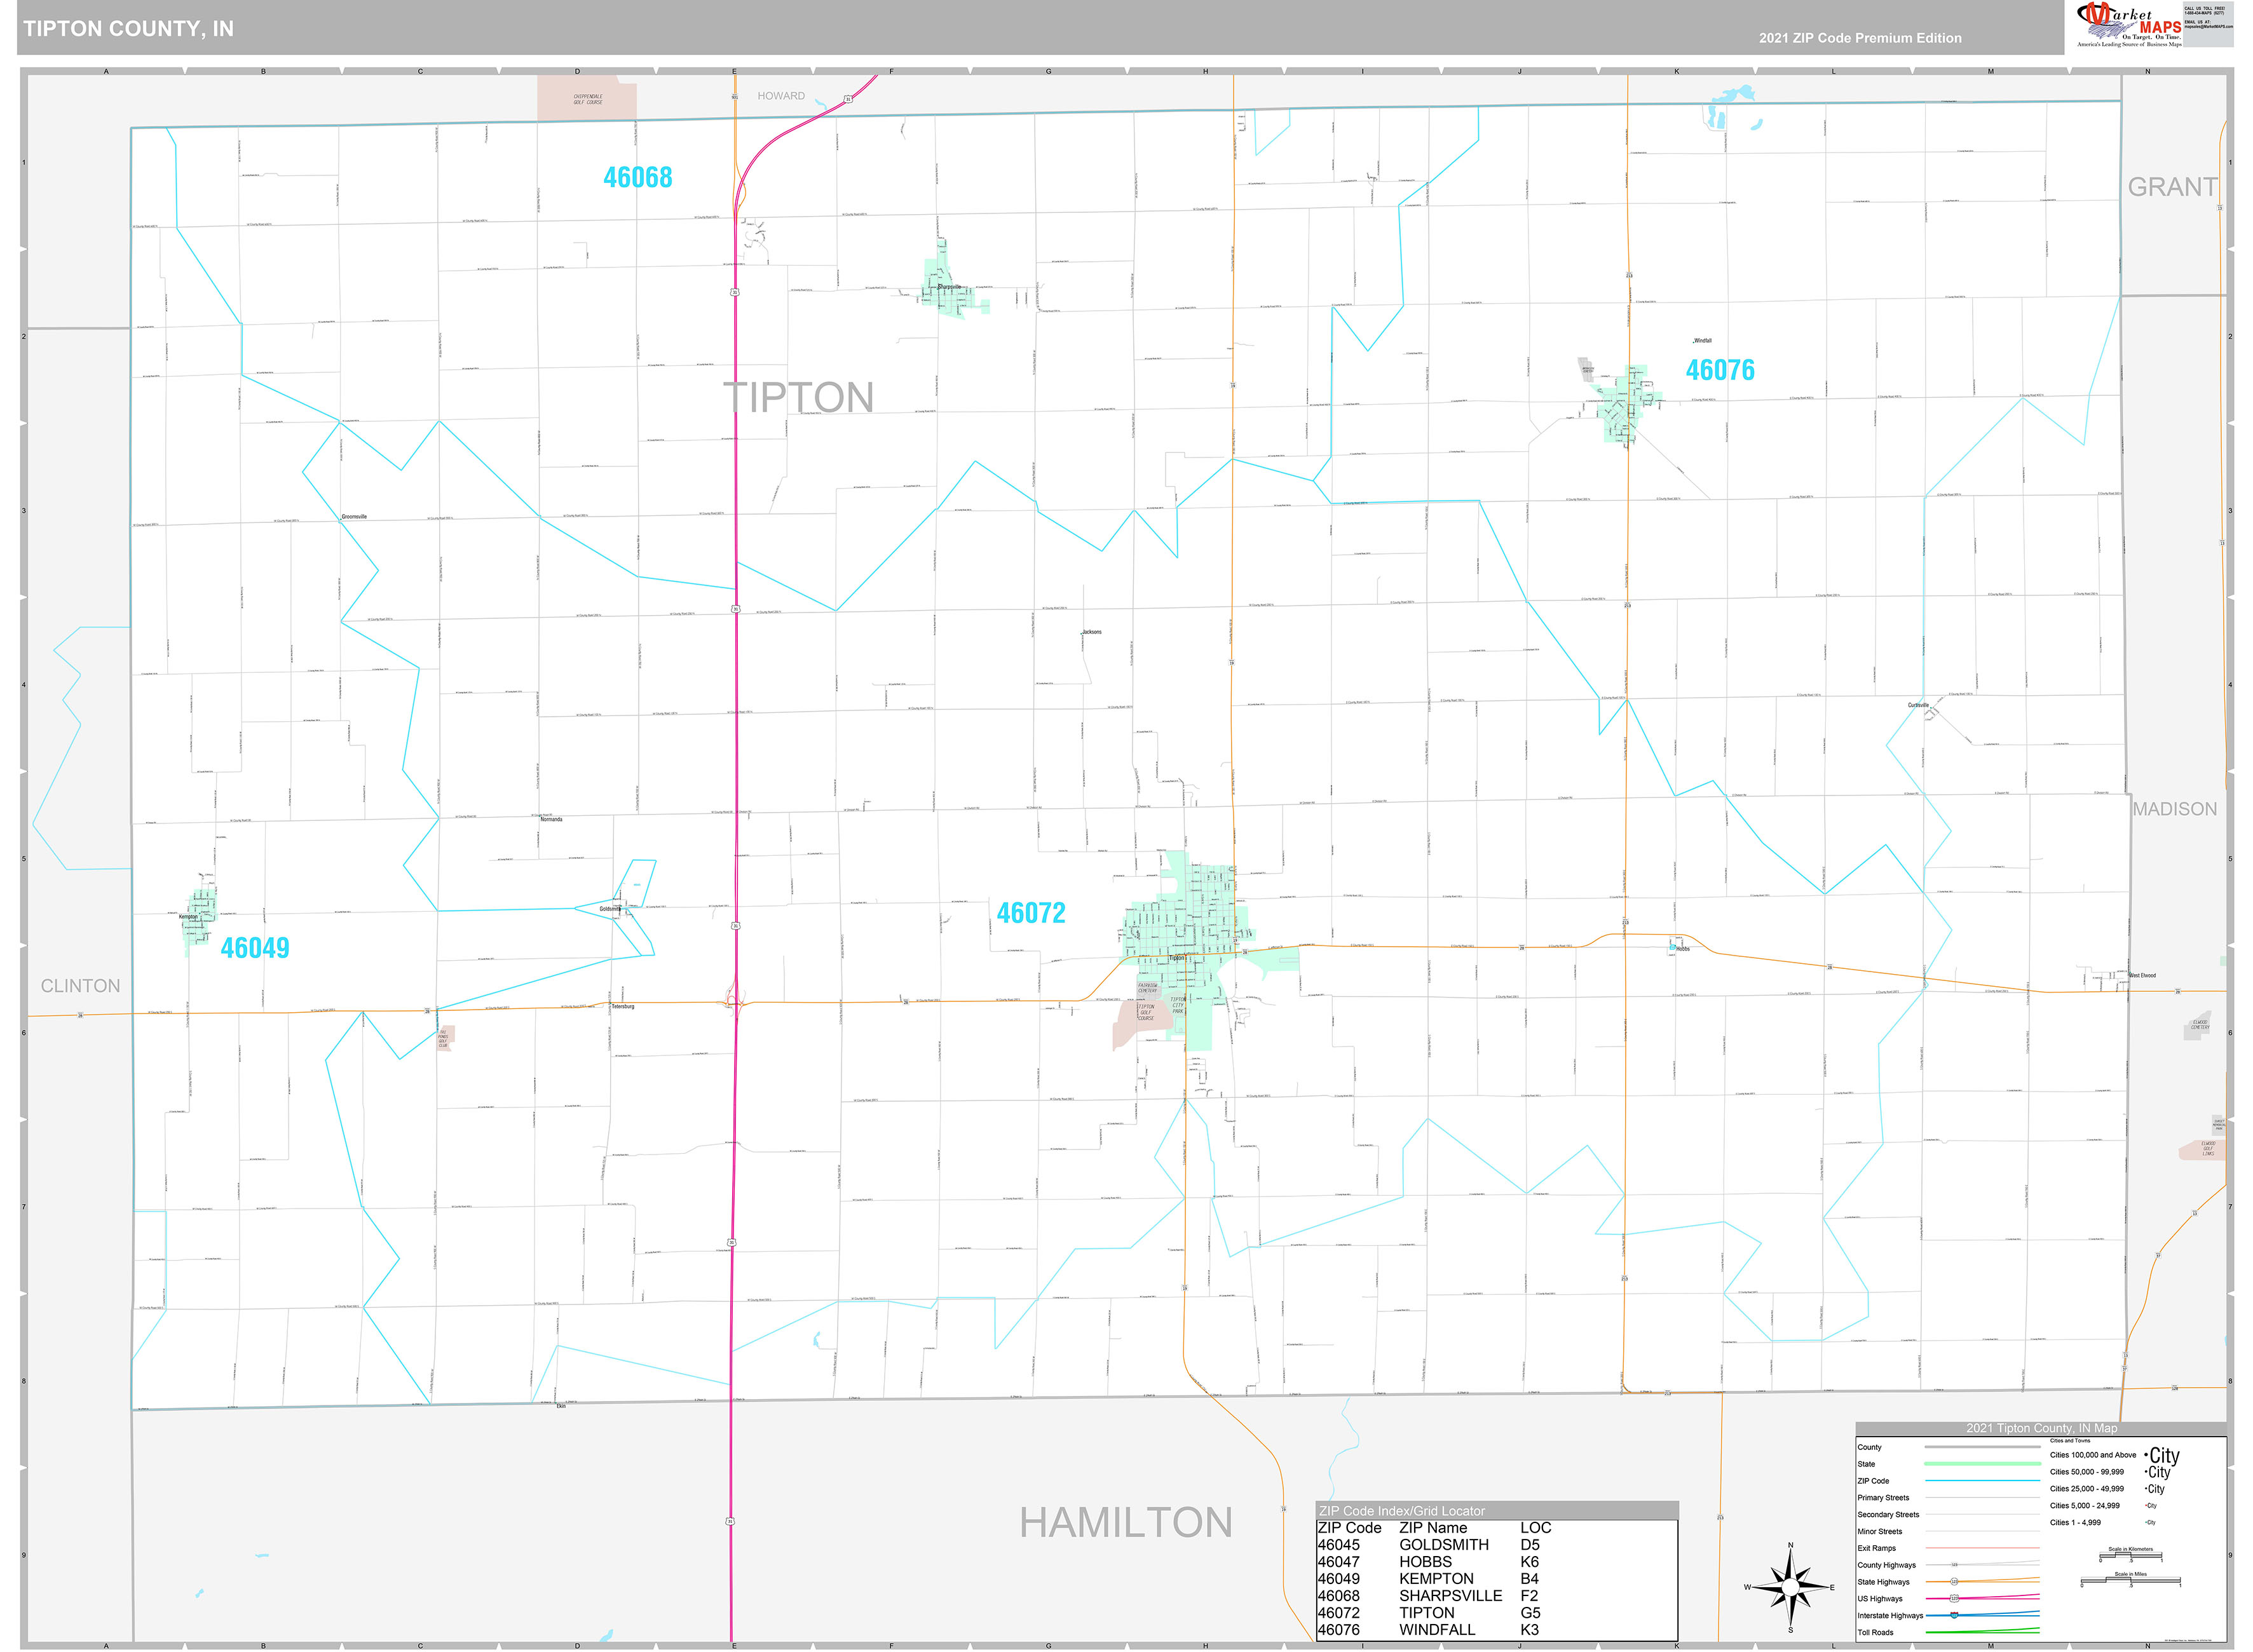2253x1652 pixels.
Task: Click the Interstate Highways shield symbol in legend
Action: pyautogui.click(x=1954, y=1616)
